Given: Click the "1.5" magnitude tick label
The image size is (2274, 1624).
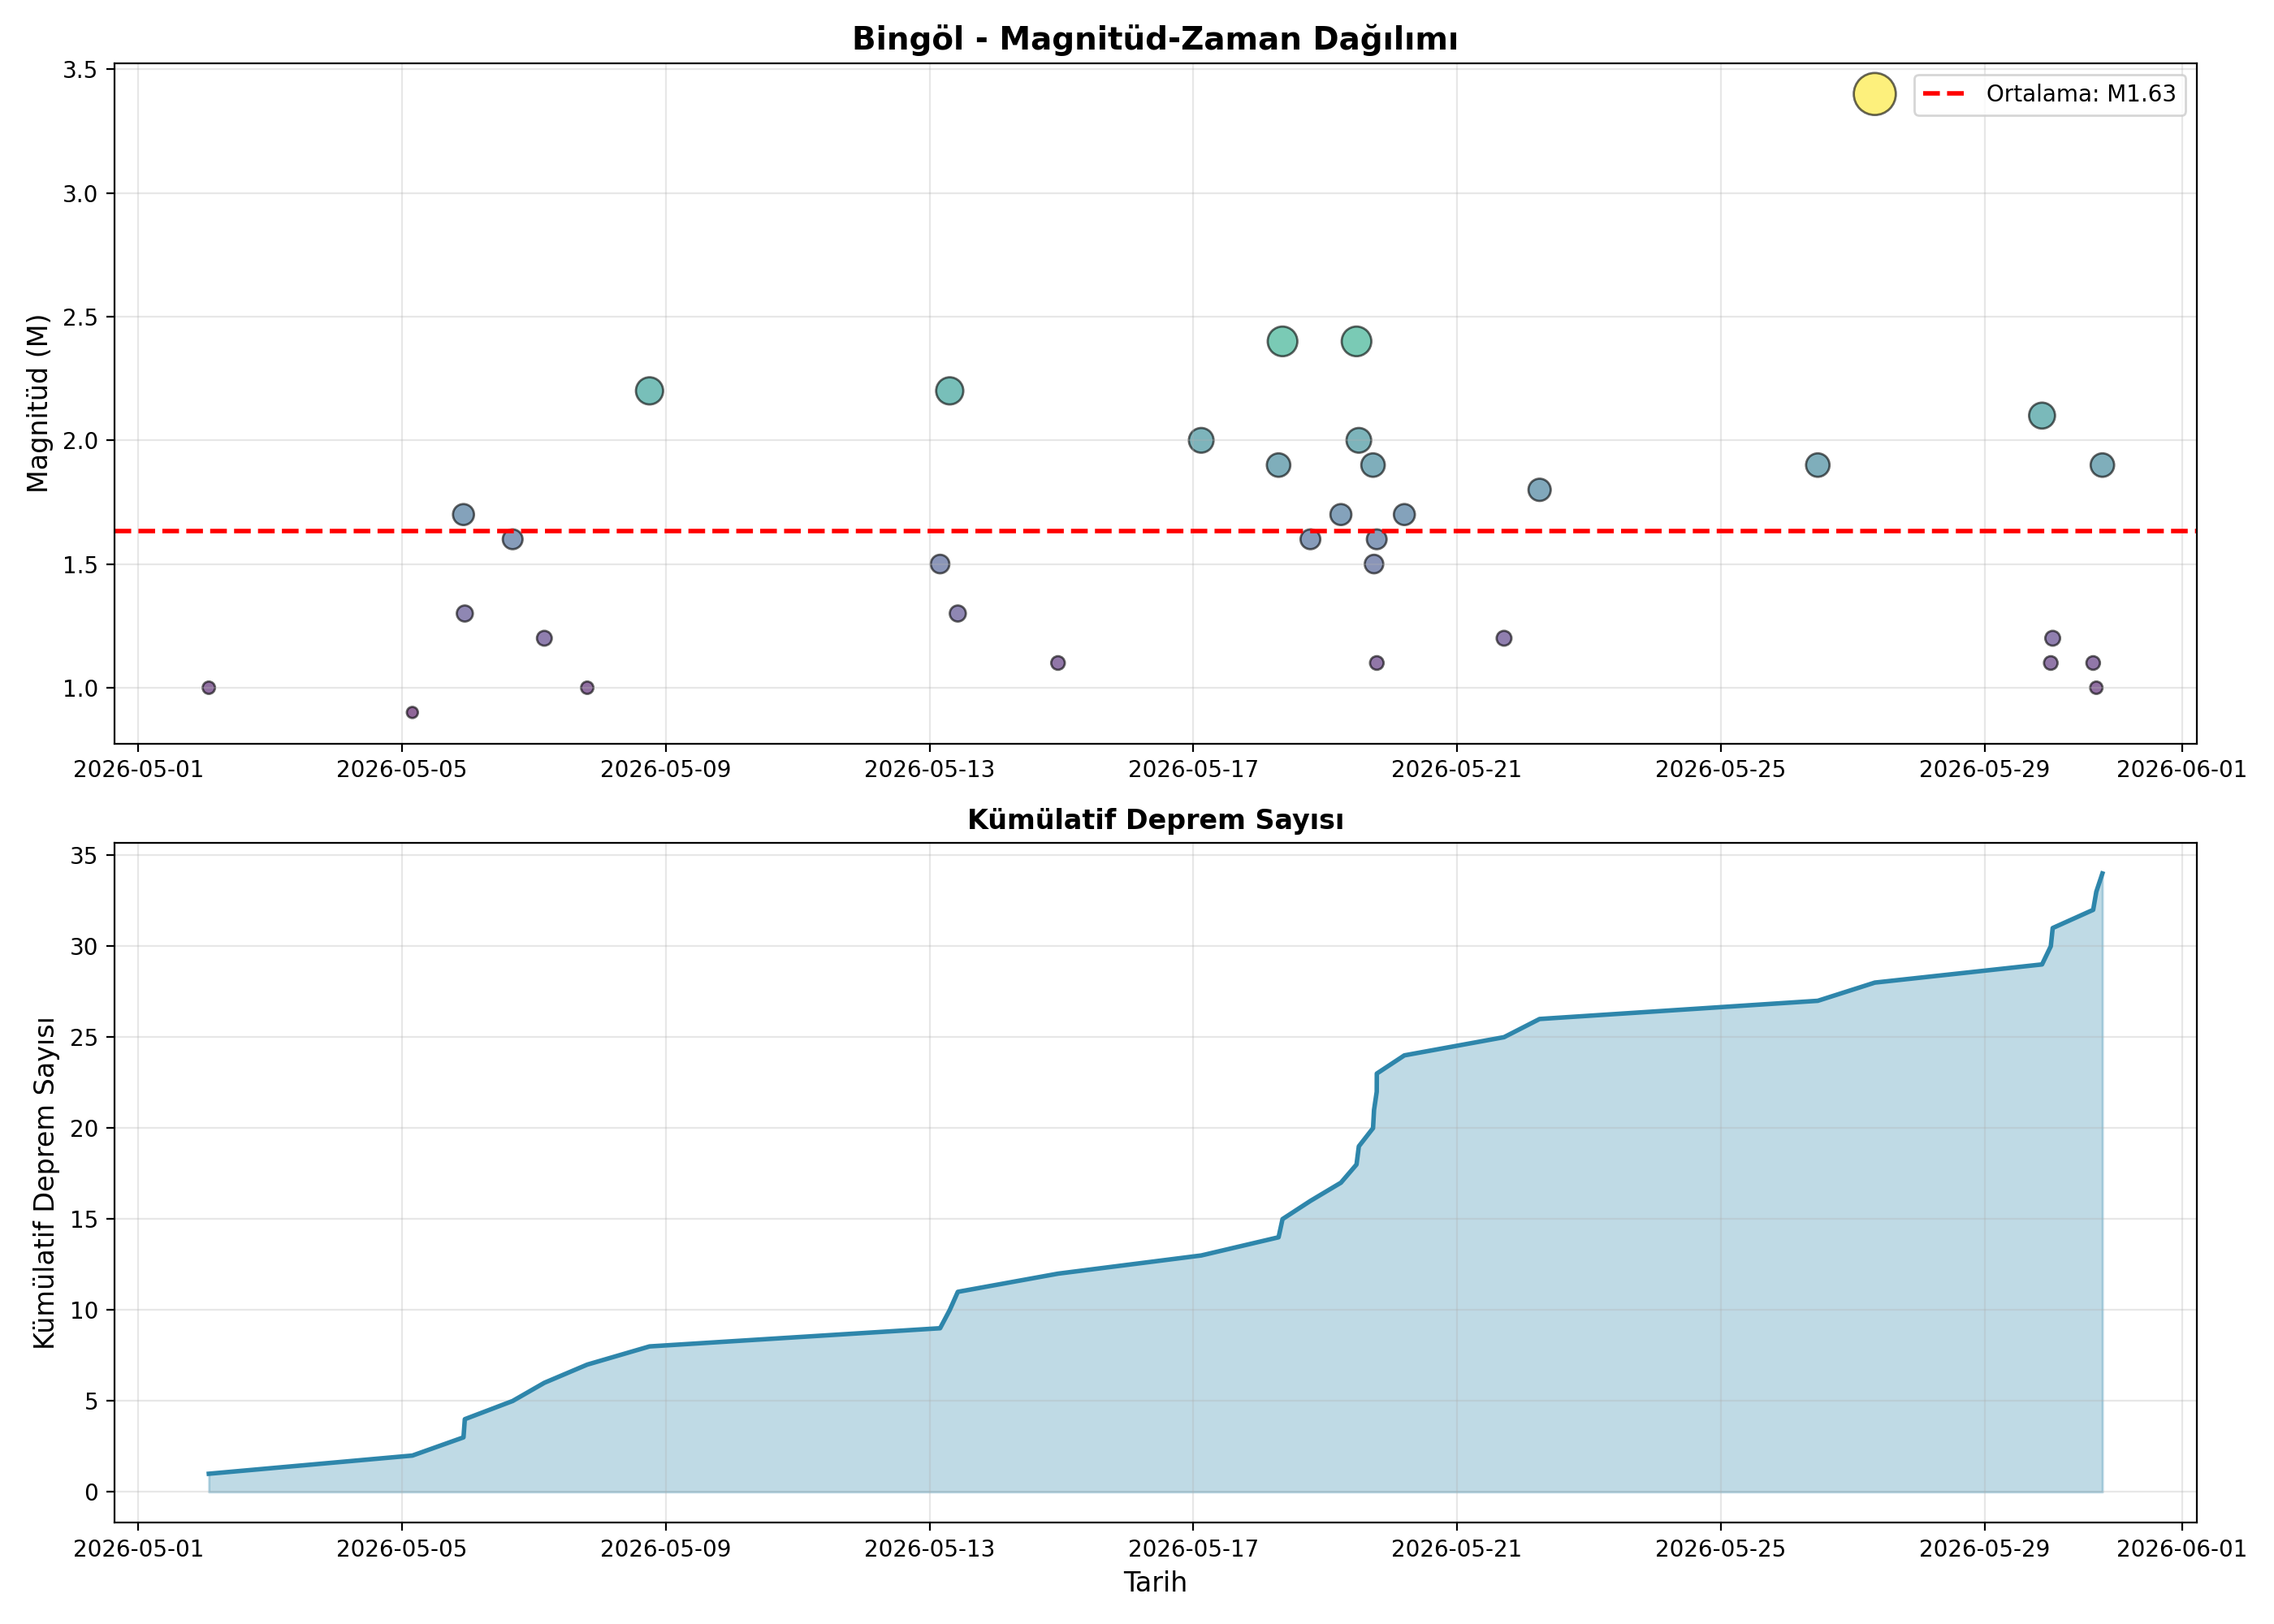Looking at the screenshot, I should tap(80, 565).
